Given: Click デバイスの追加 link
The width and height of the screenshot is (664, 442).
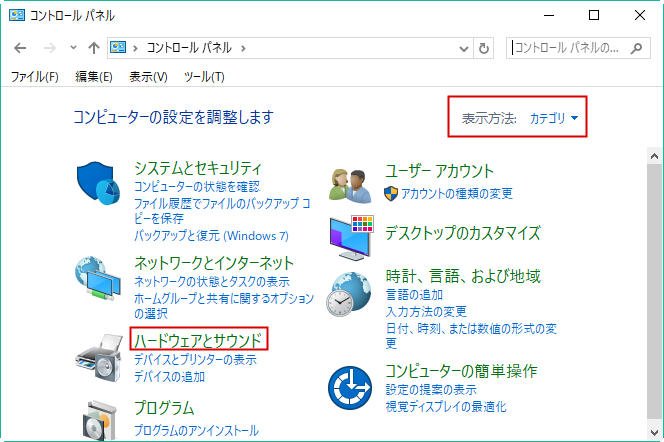Looking at the screenshot, I should click(x=169, y=376).
